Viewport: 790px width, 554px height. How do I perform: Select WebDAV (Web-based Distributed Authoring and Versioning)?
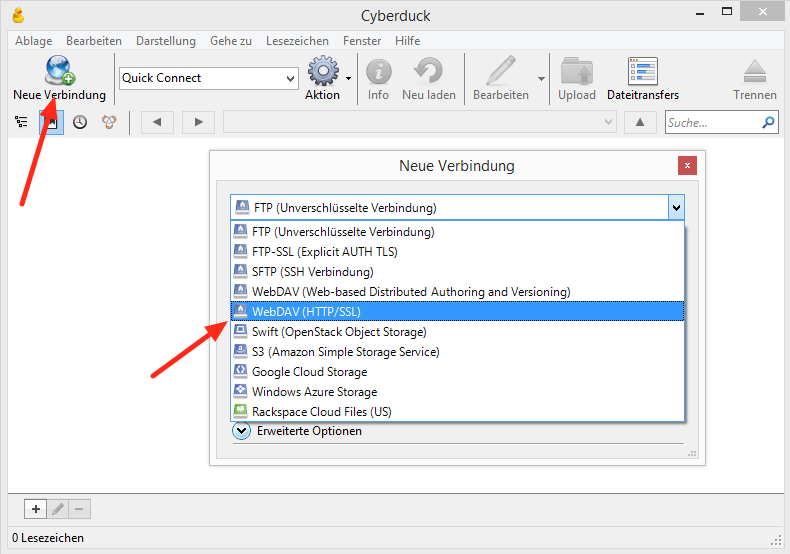coord(457,292)
